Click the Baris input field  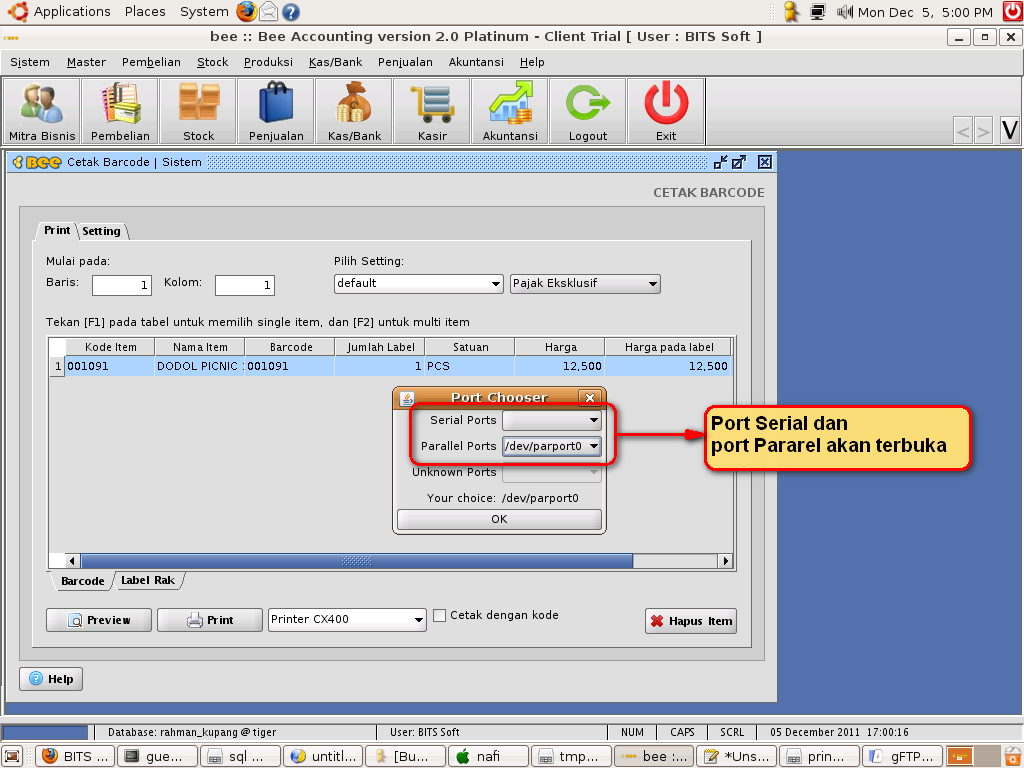[x=121, y=286]
